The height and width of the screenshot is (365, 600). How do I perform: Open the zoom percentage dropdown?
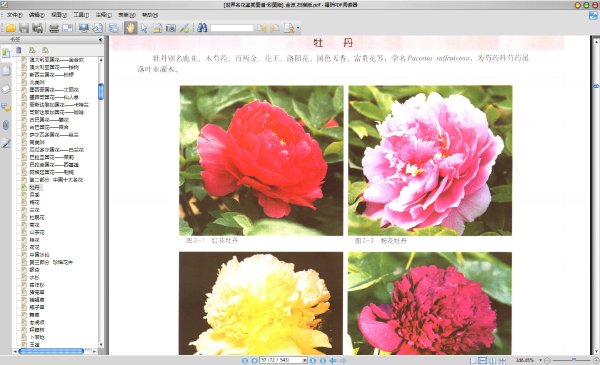click(540, 360)
